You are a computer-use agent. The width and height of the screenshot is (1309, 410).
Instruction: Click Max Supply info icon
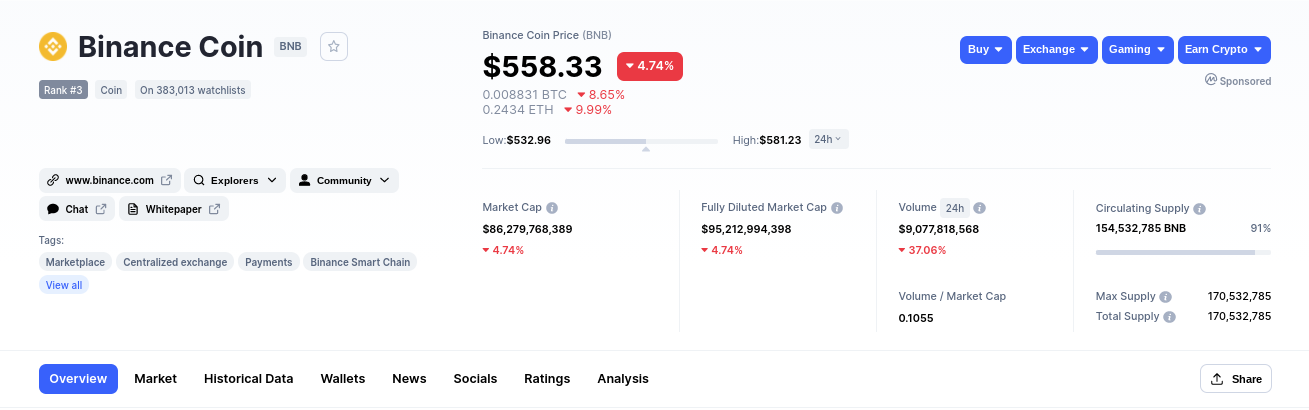(1165, 297)
